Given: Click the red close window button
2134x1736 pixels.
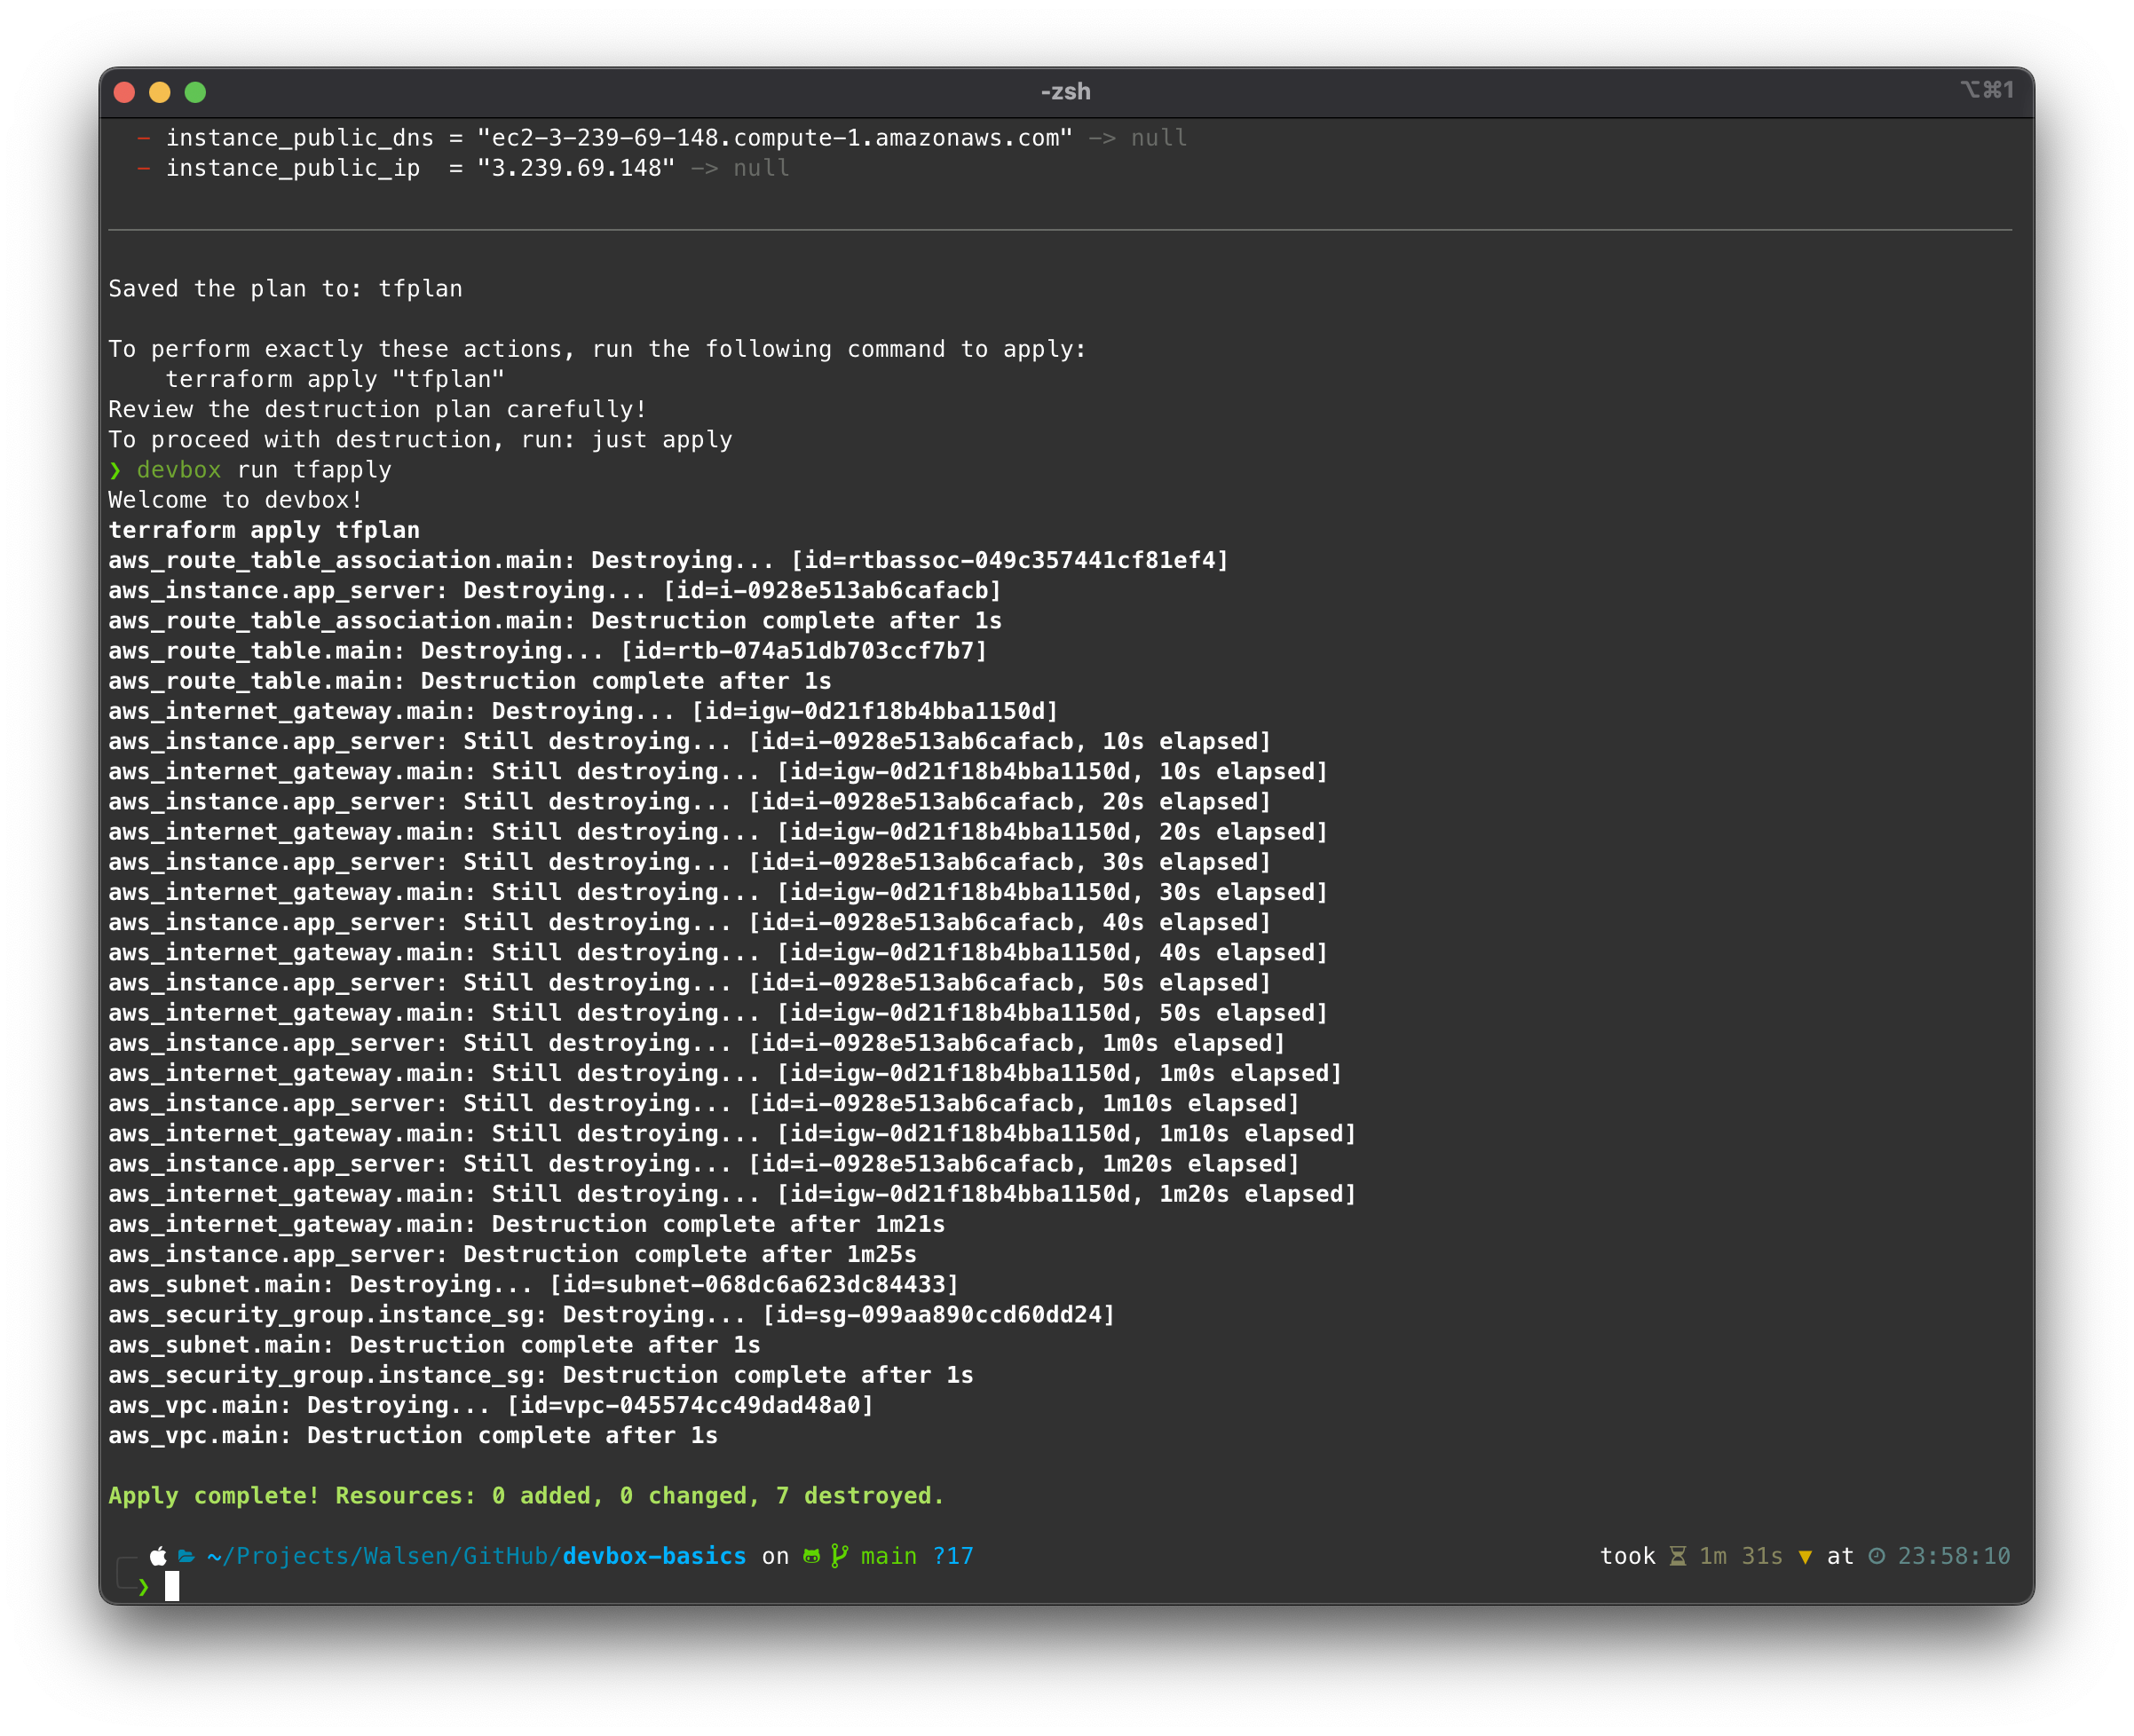Looking at the screenshot, I should (125, 92).
